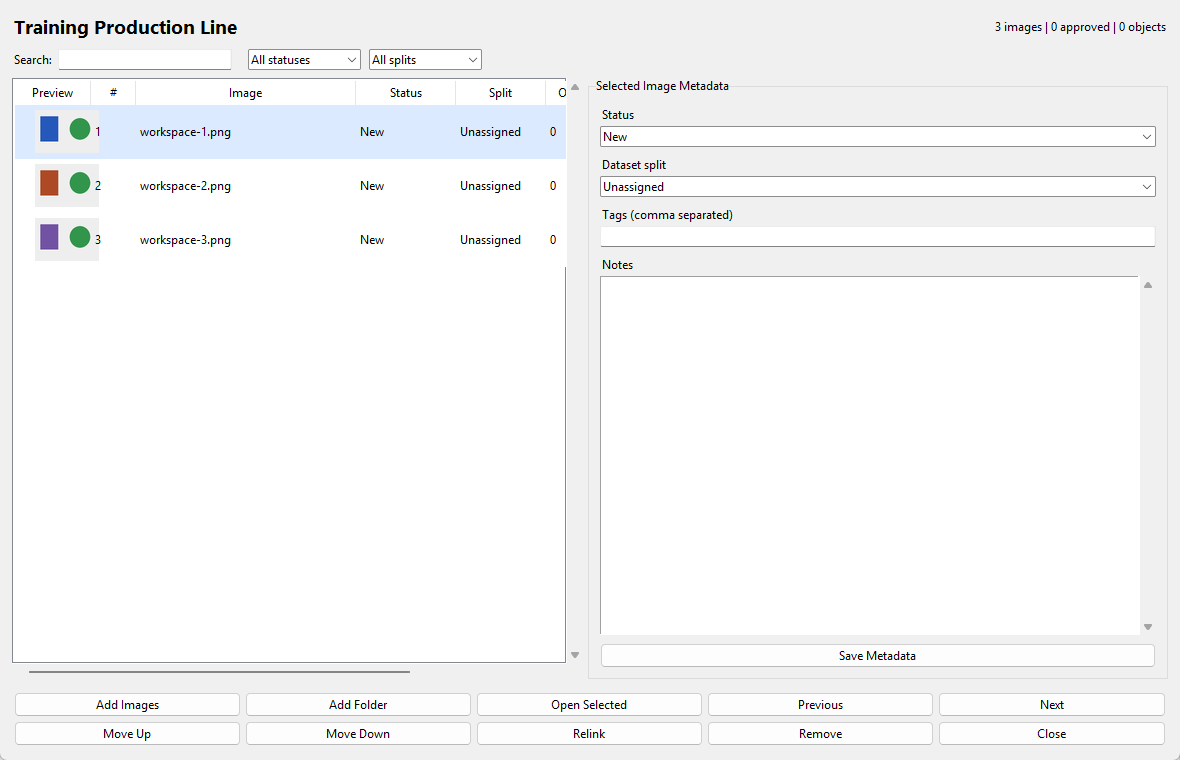This screenshot has height=760, width=1180.
Task: Click the Save Metadata button
Action: tap(877, 655)
